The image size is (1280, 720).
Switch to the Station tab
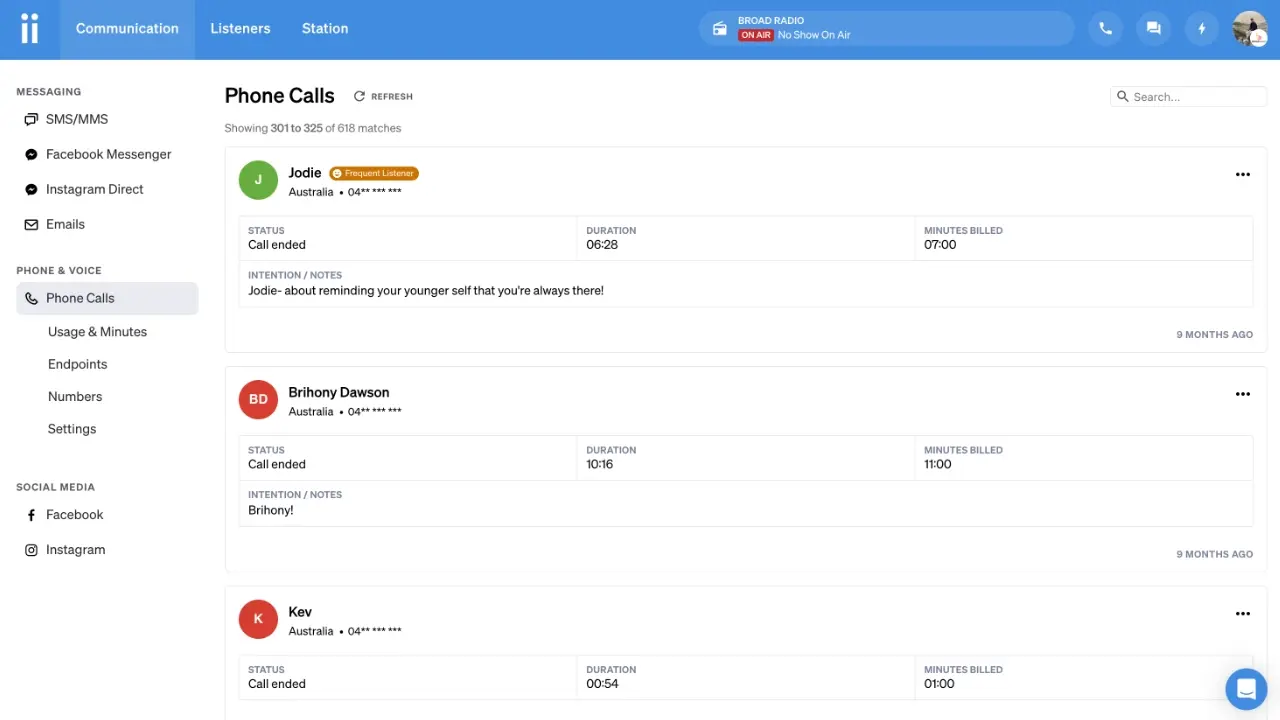pos(325,29)
